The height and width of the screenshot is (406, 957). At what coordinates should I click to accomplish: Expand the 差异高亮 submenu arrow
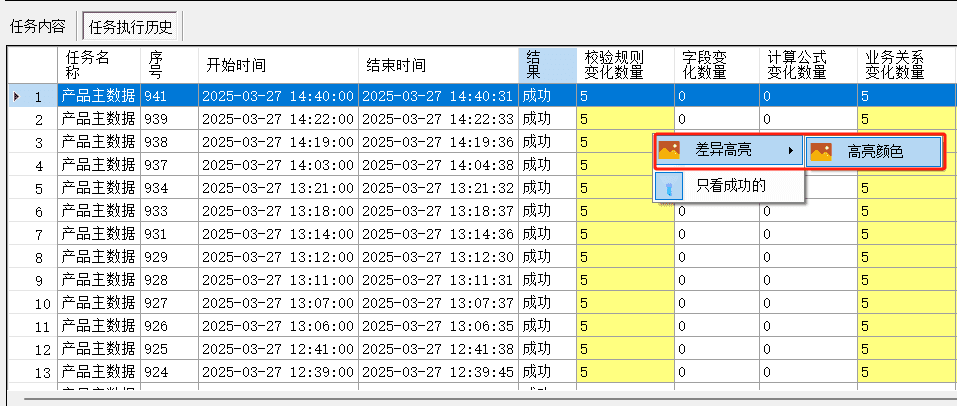point(791,150)
